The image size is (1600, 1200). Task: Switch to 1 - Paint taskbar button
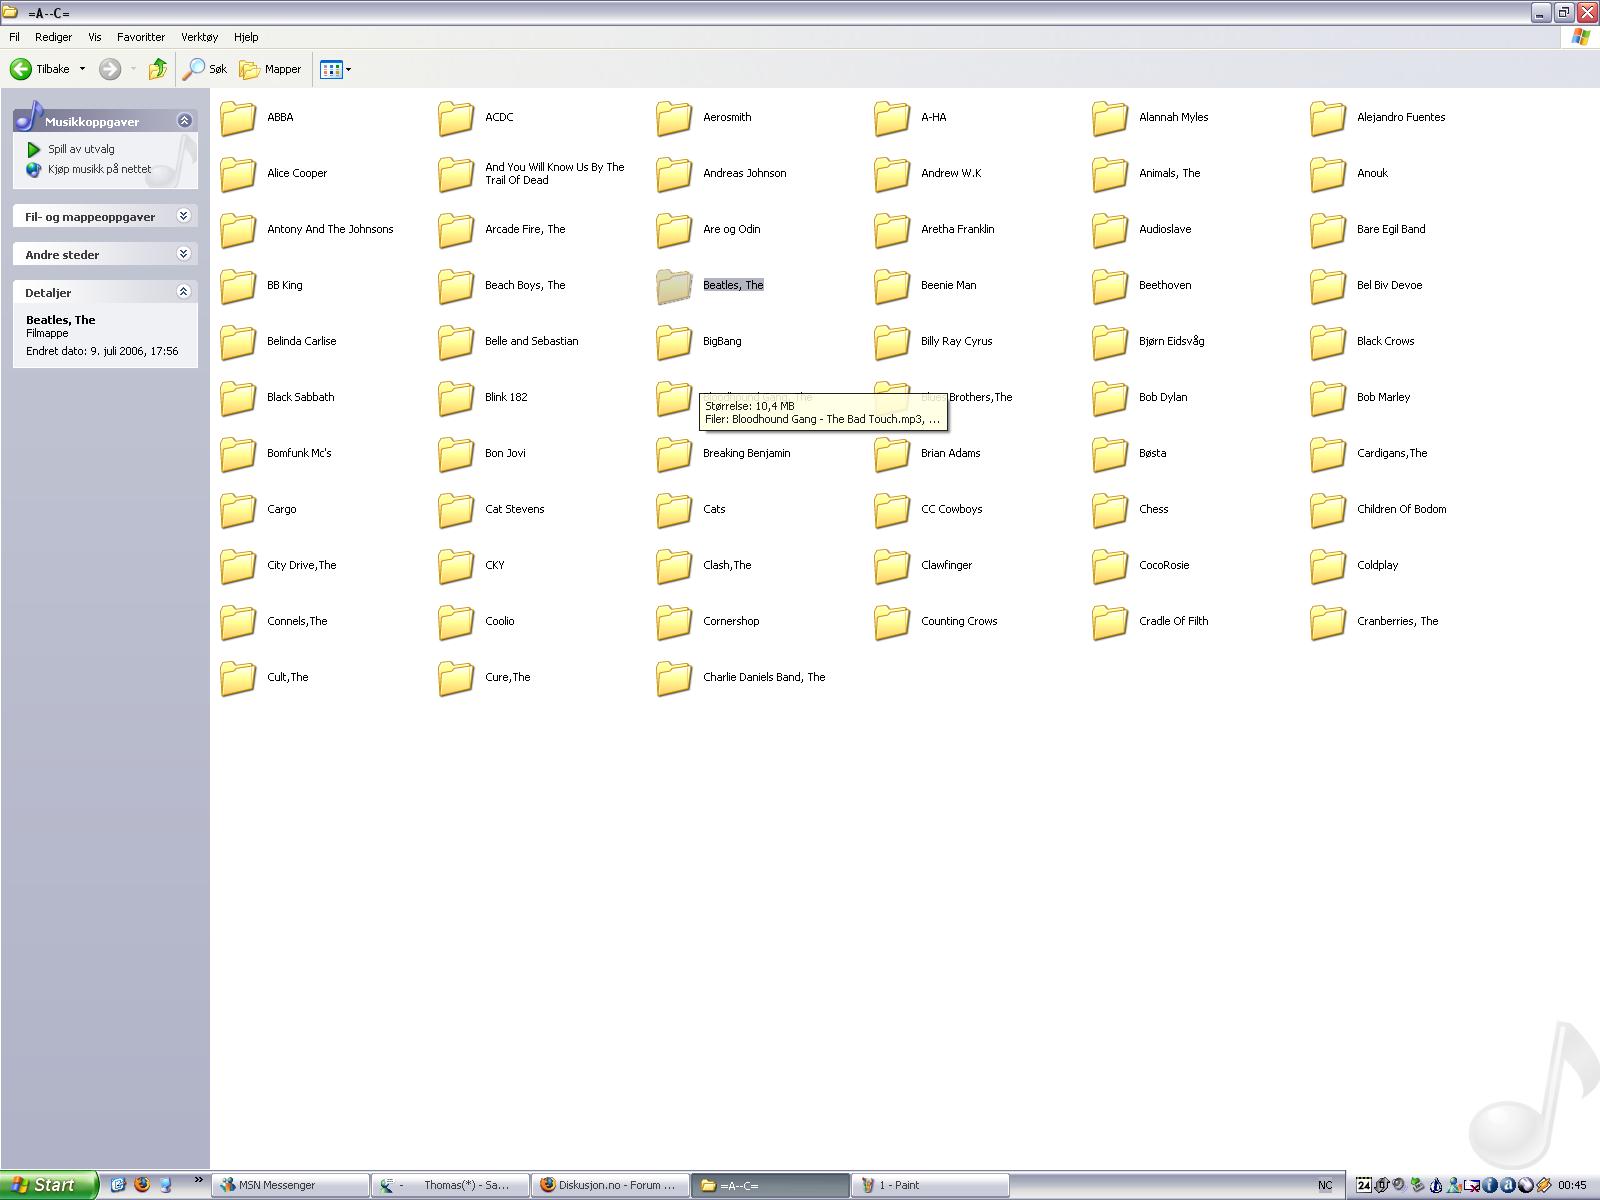(x=930, y=1185)
